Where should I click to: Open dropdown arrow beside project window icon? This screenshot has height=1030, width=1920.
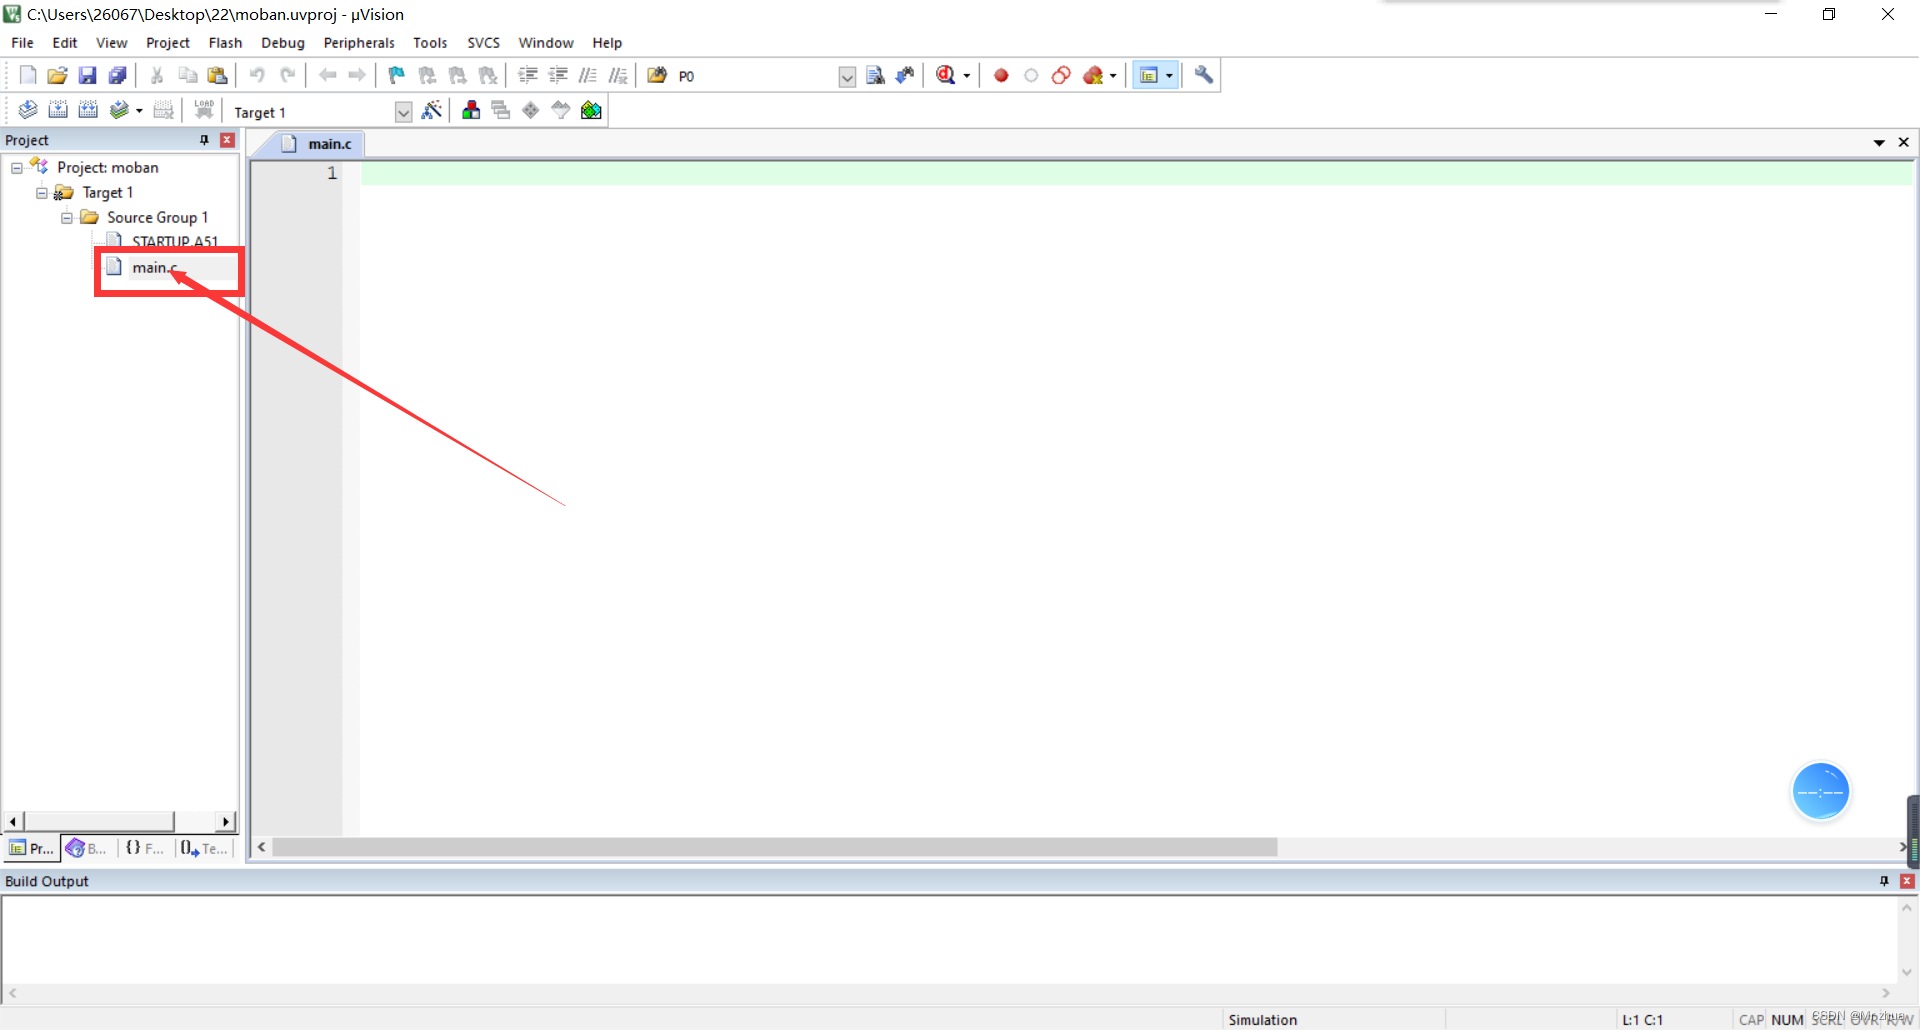(x=1169, y=76)
